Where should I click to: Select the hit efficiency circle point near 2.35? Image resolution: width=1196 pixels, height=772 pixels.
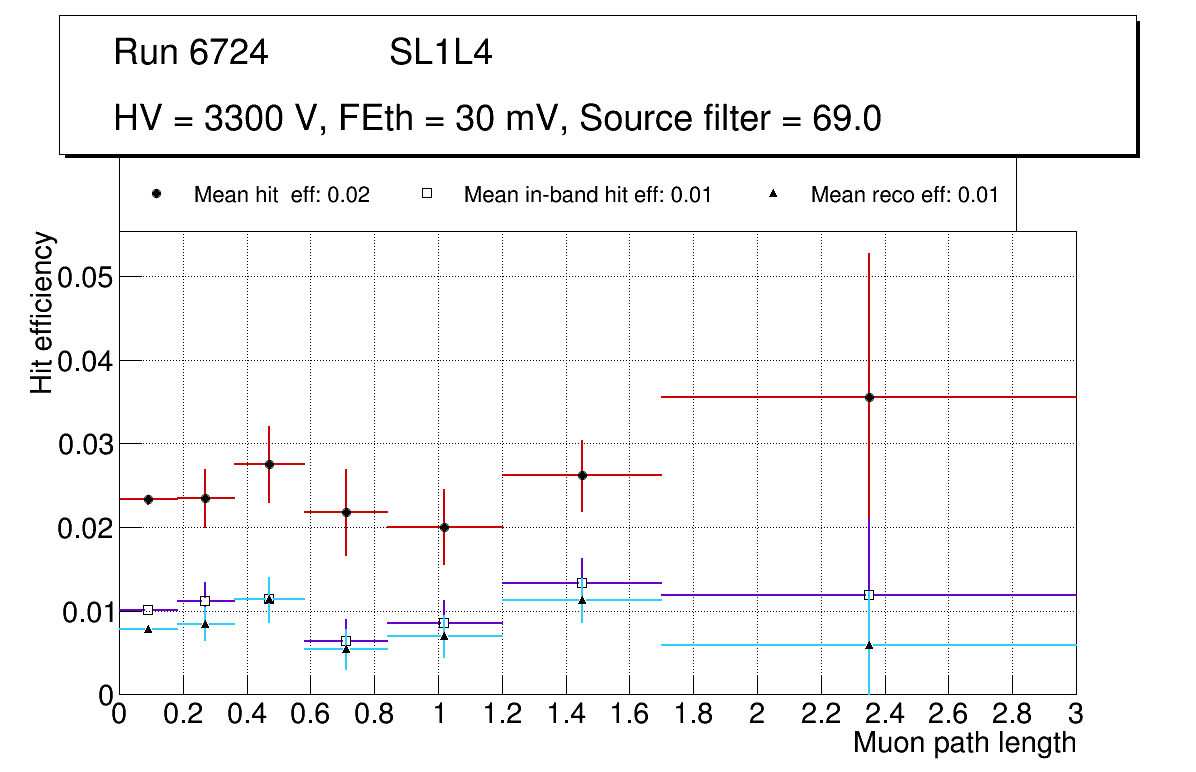coord(869,397)
